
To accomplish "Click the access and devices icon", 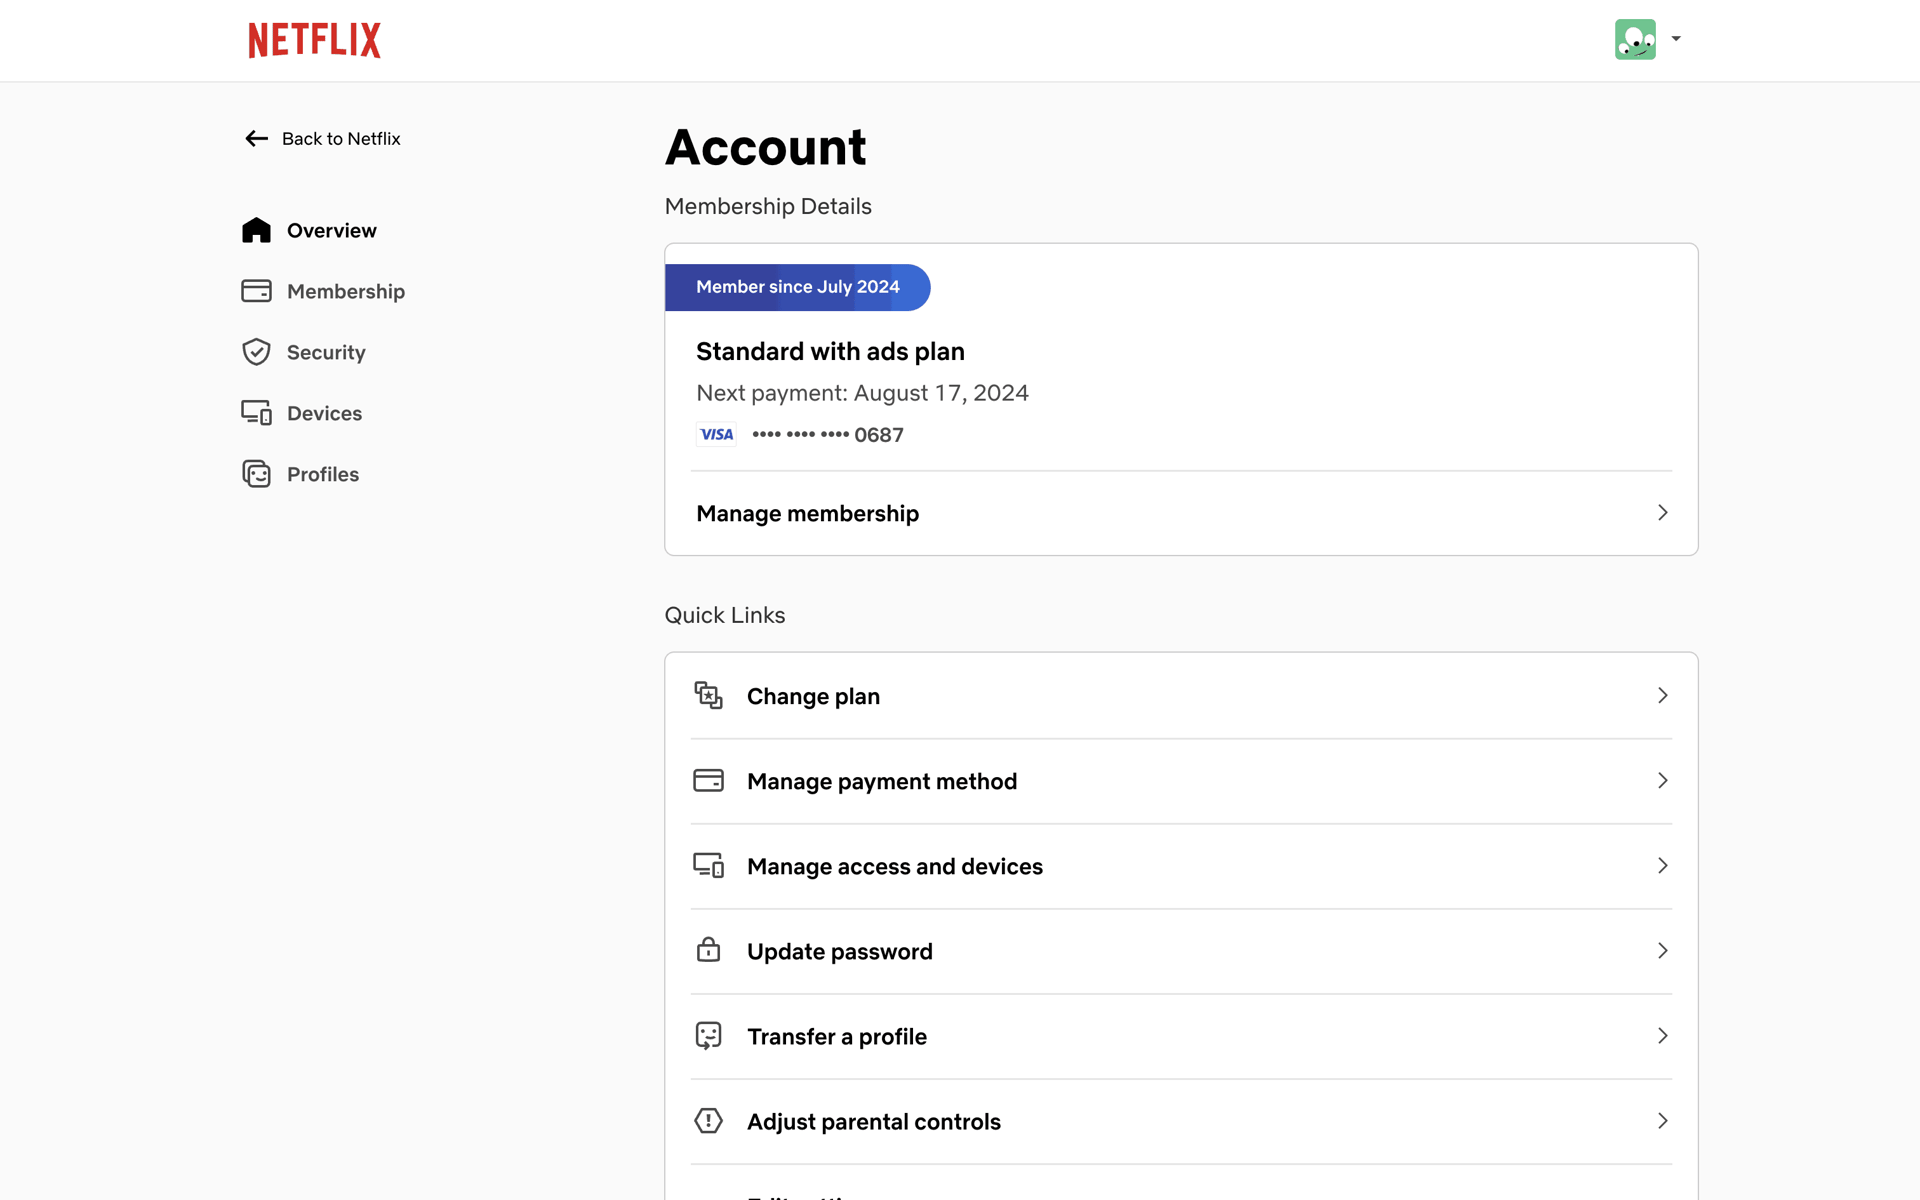I will [708, 865].
